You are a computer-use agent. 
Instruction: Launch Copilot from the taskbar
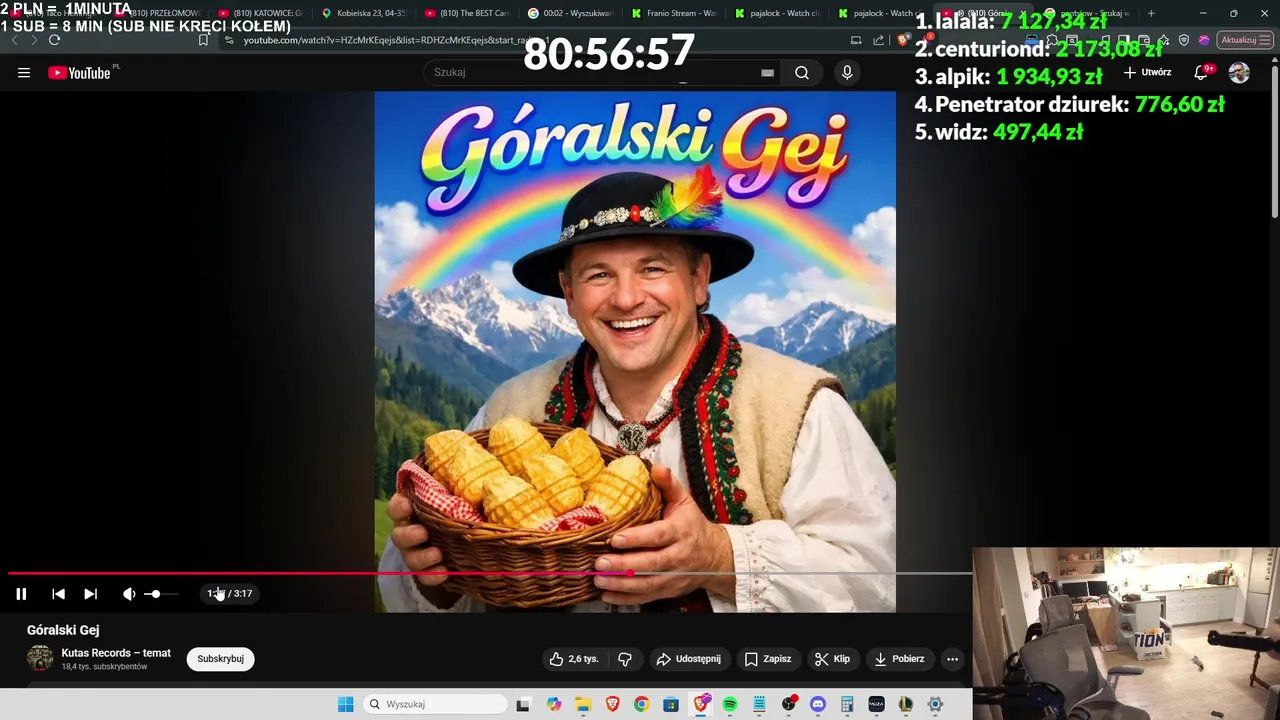coord(554,704)
